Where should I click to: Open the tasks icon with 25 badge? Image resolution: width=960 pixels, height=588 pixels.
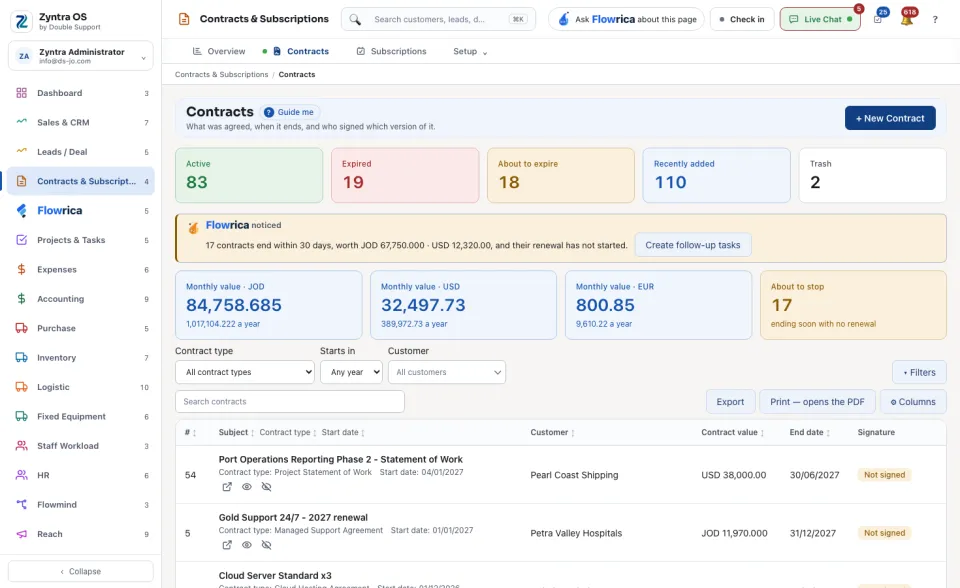point(878,19)
